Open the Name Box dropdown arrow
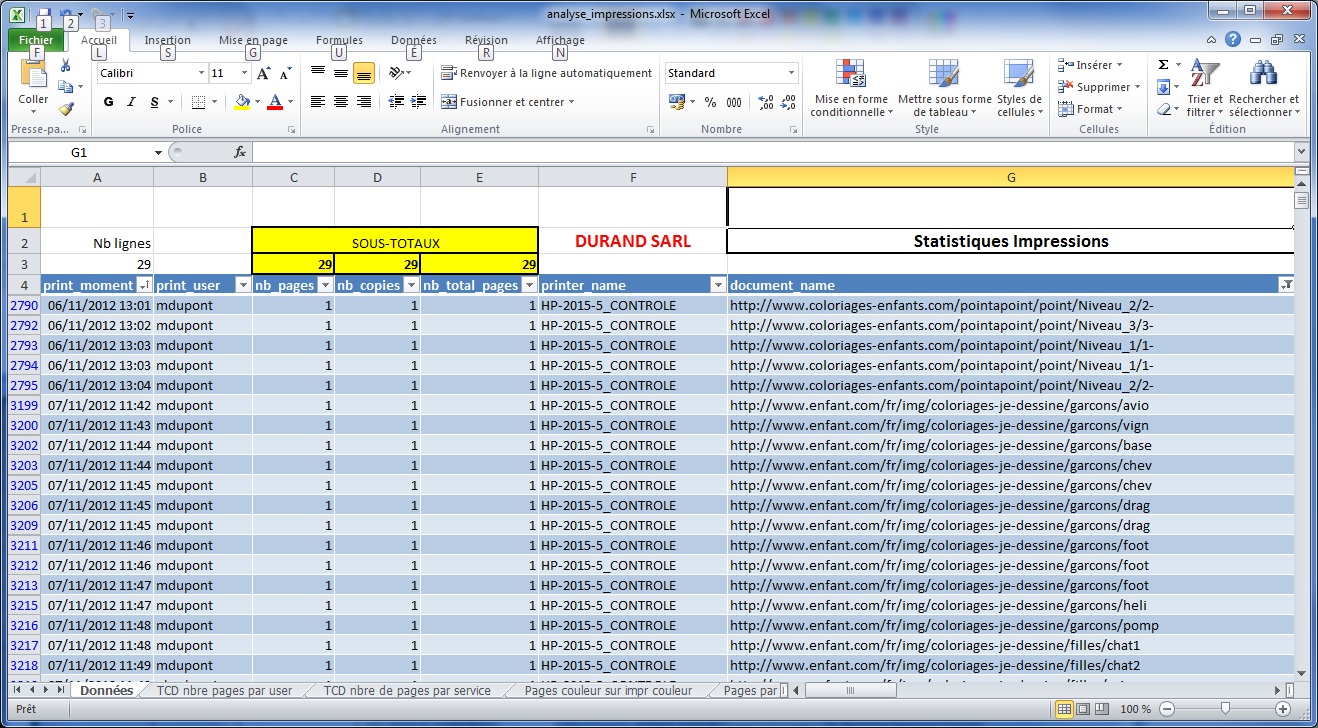 (x=158, y=153)
